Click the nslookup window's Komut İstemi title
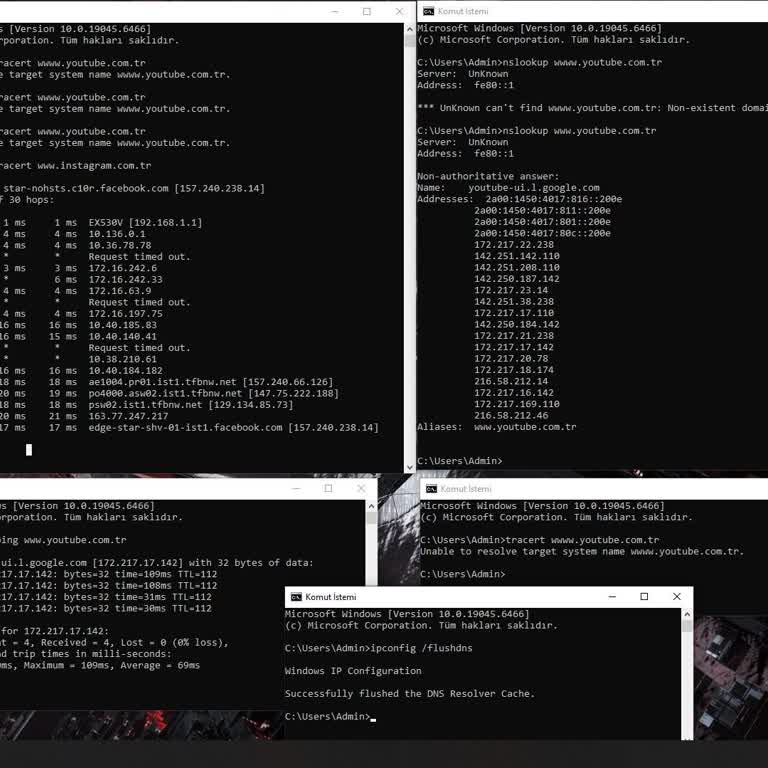The height and width of the screenshot is (768, 768). (463, 11)
